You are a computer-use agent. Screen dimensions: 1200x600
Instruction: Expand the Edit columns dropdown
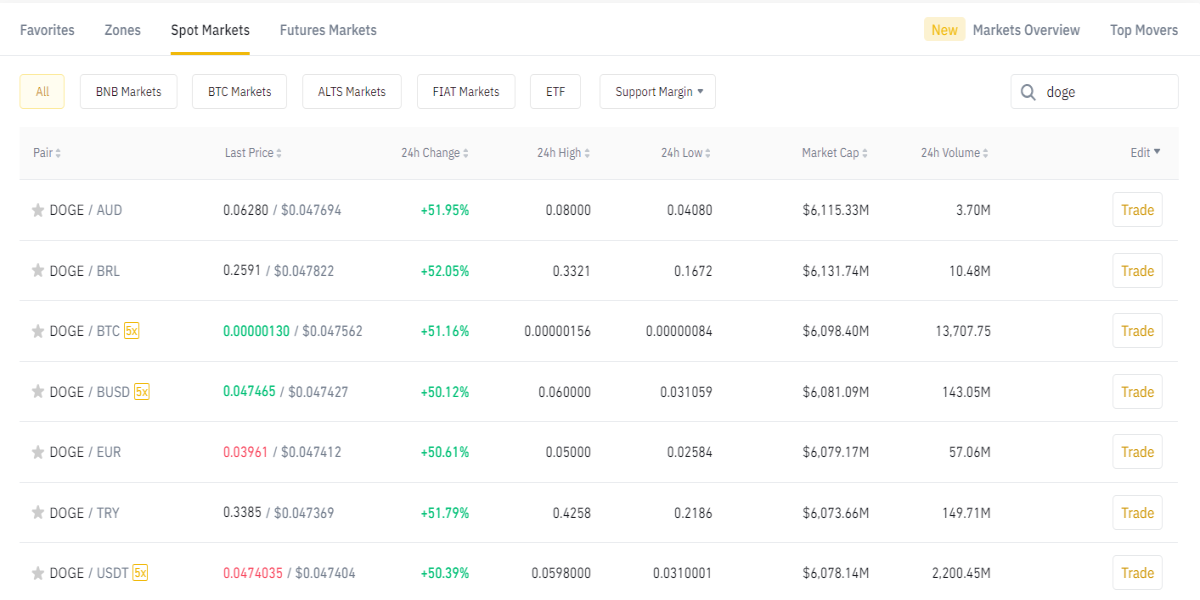click(x=1146, y=153)
